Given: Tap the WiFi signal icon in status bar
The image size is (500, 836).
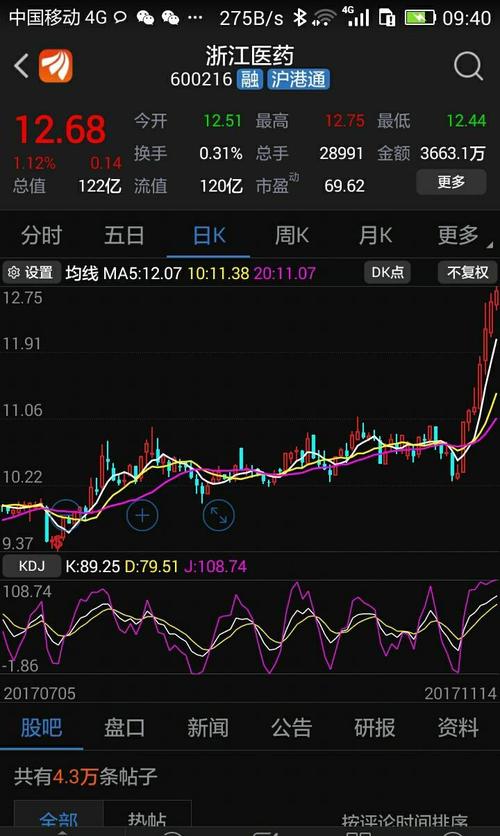Looking at the screenshot, I should click(323, 18).
